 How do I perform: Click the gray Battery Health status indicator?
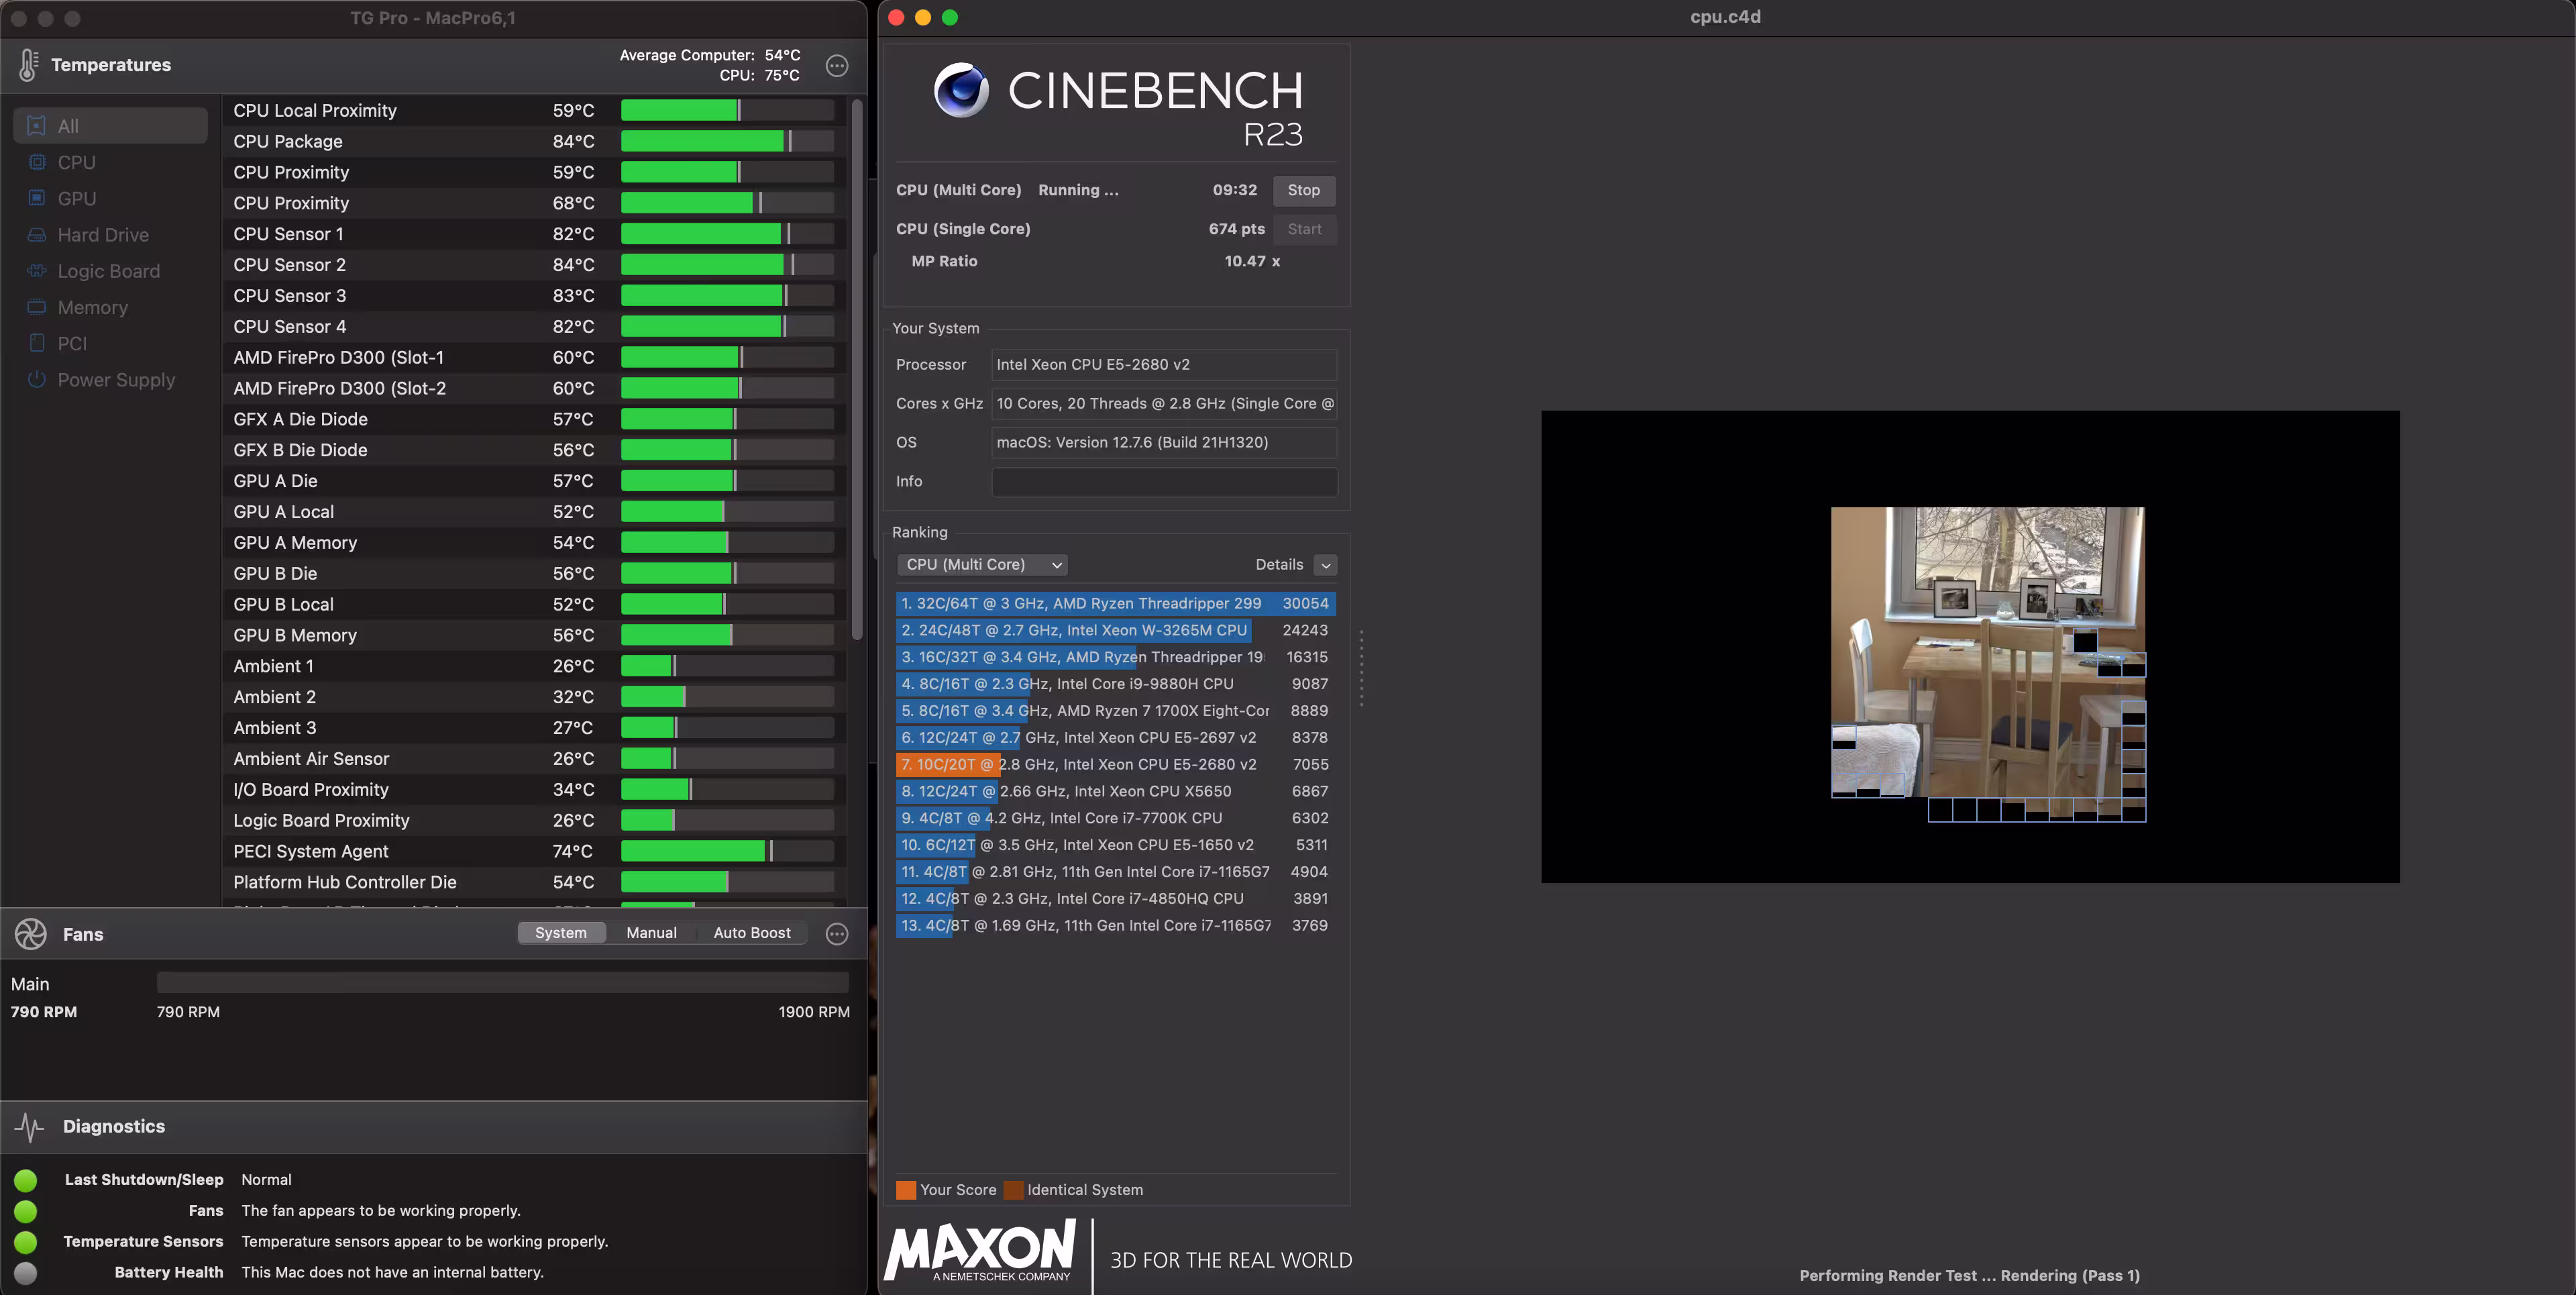click(26, 1273)
